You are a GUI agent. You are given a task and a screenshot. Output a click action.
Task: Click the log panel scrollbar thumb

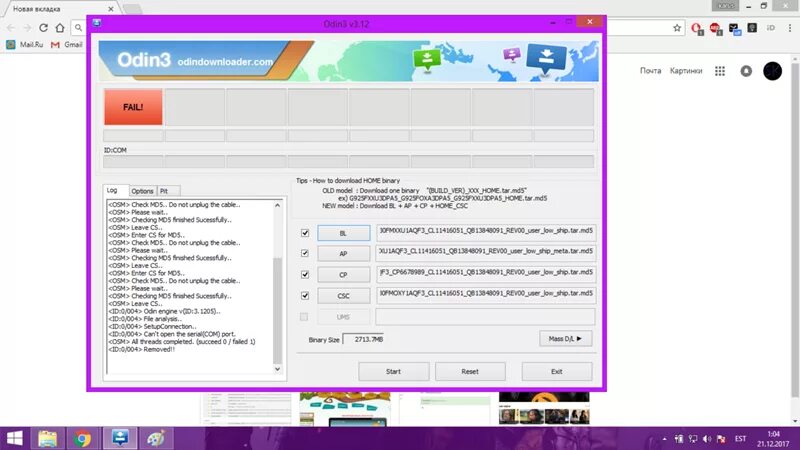[278, 309]
